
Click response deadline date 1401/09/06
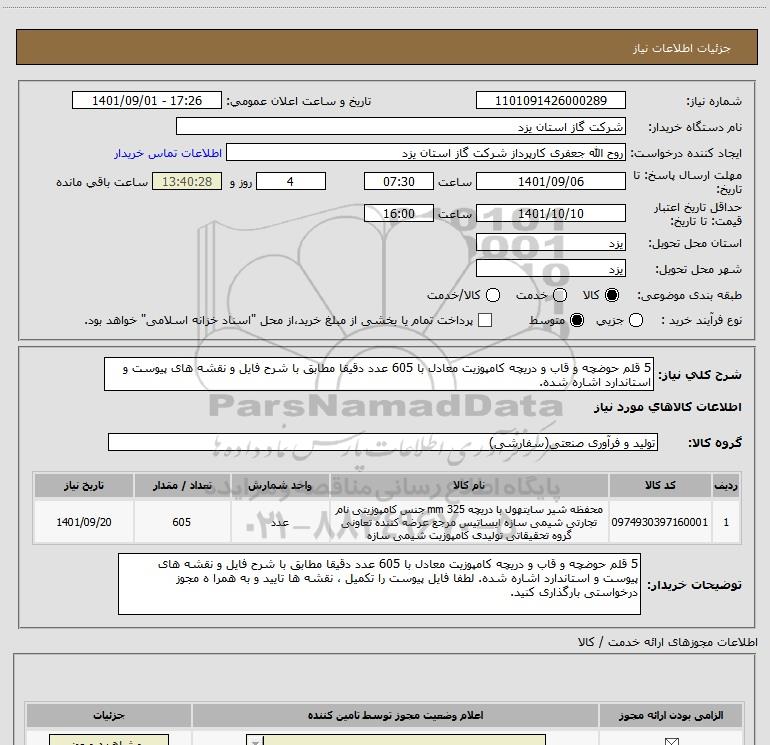click(x=550, y=181)
